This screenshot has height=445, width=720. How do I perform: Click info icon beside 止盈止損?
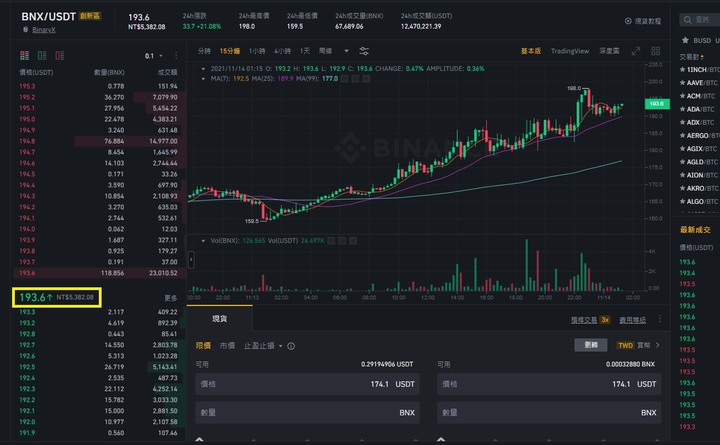tap(291, 346)
